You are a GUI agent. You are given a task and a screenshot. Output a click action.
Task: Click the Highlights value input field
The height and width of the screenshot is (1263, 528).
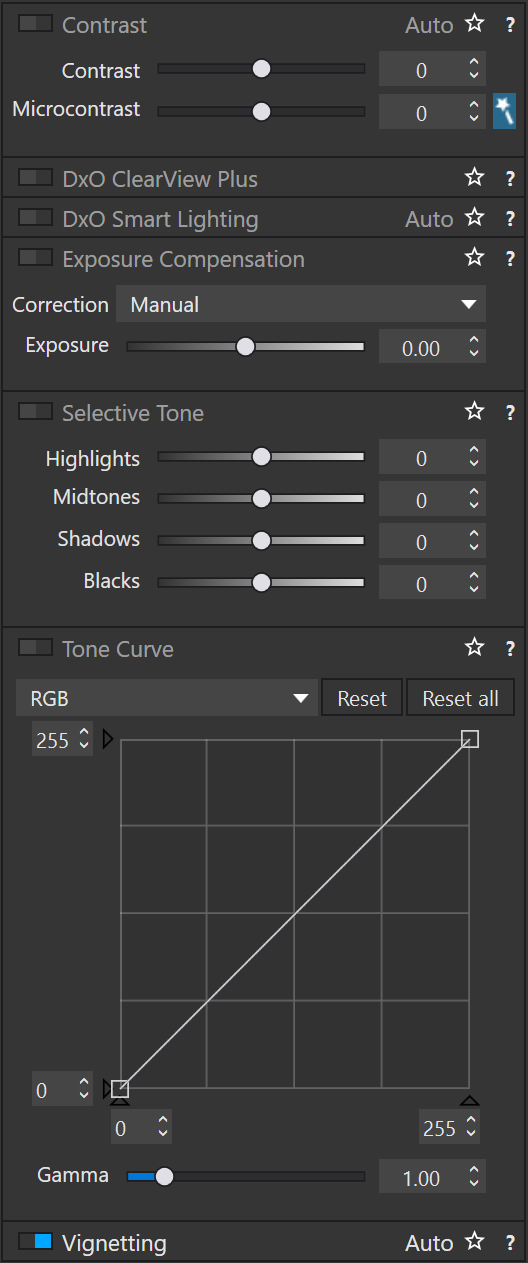click(432, 459)
